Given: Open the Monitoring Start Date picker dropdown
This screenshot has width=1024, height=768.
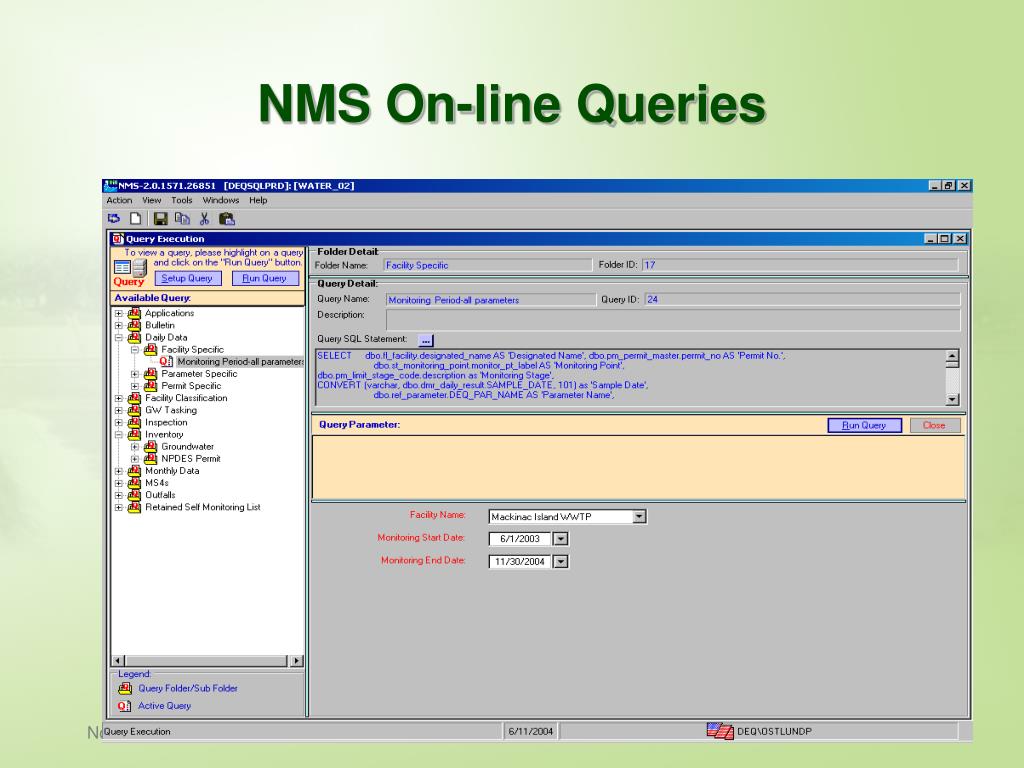Looking at the screenshot, I should (560, 539).
